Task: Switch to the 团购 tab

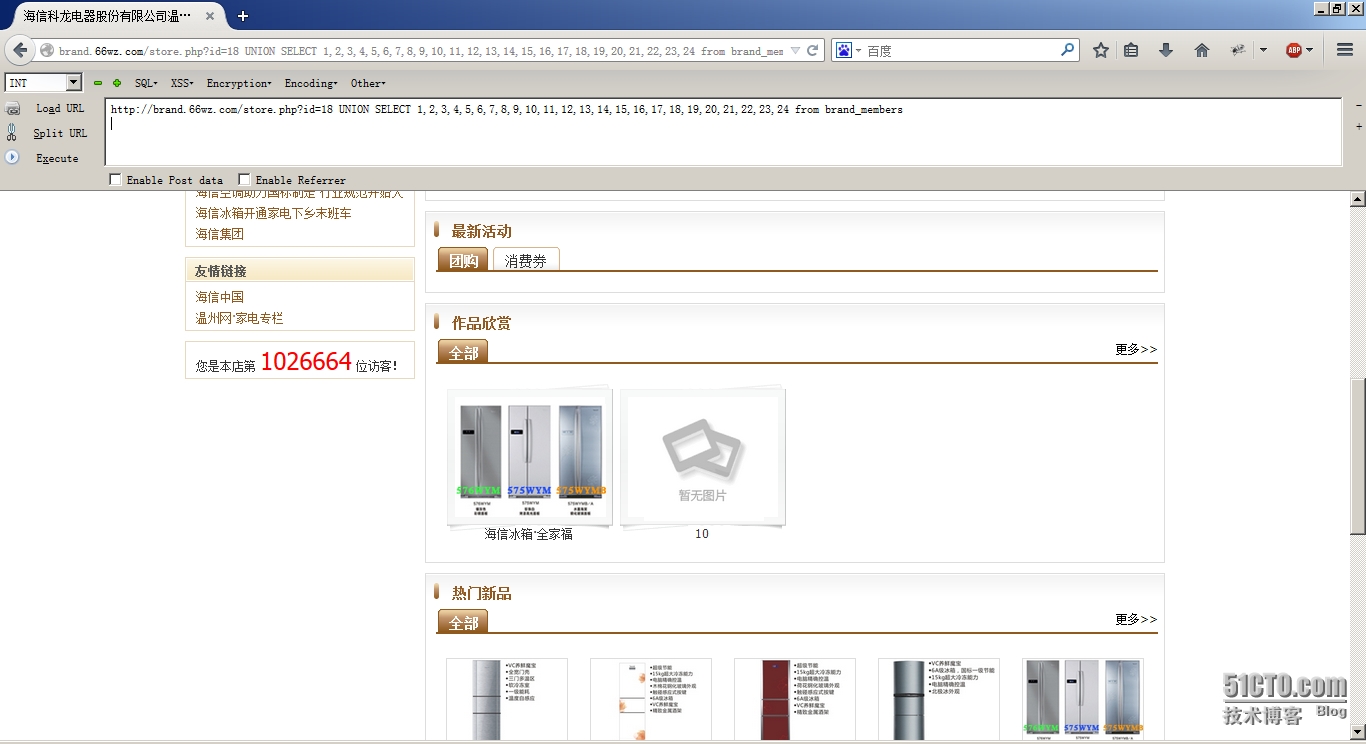Action: 463,260
